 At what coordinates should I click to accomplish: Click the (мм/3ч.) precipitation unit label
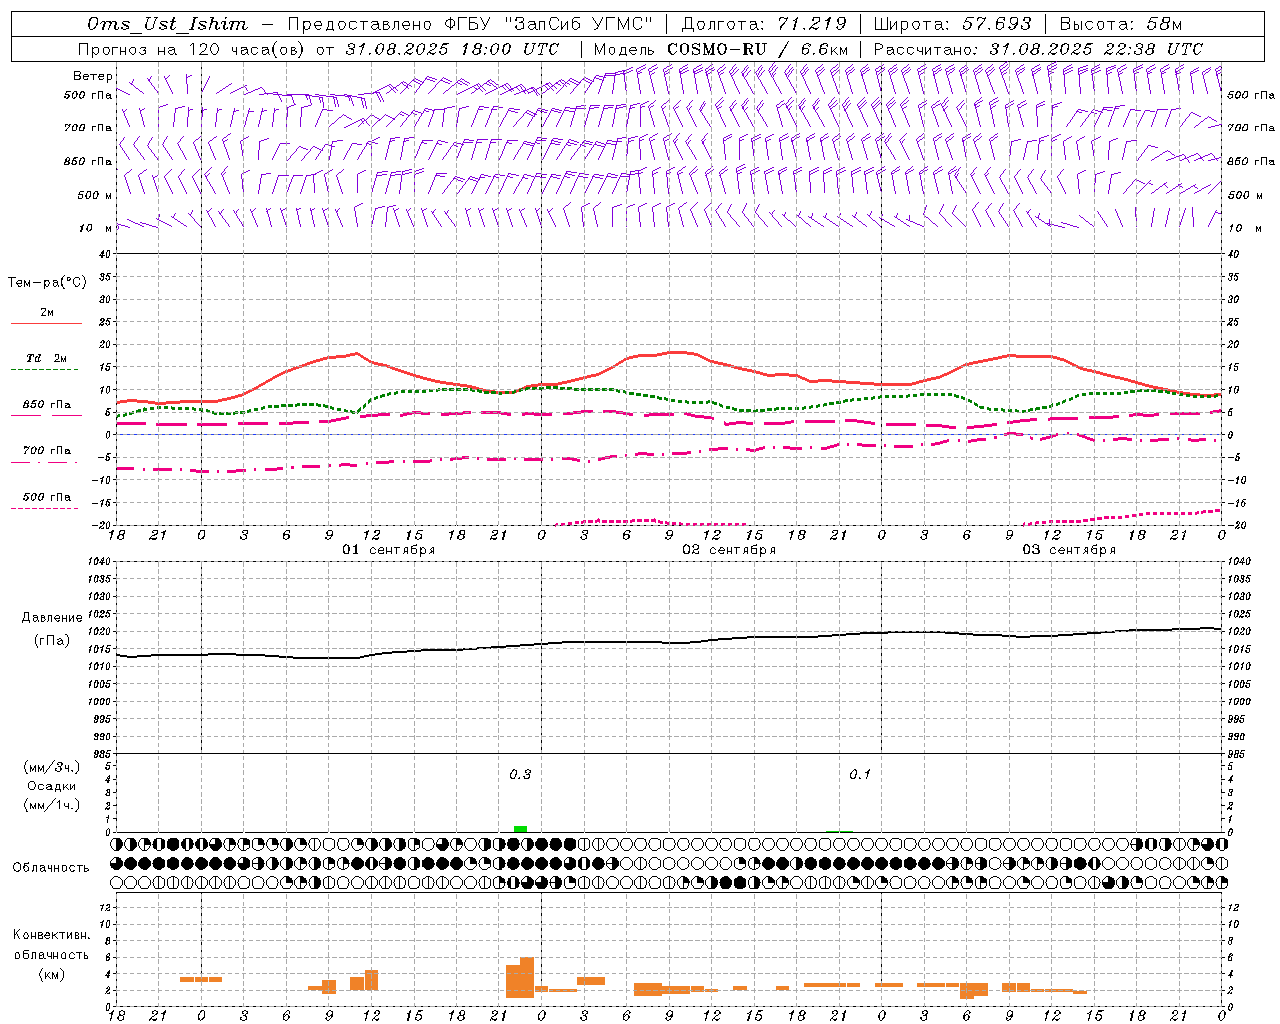(51, 767)
